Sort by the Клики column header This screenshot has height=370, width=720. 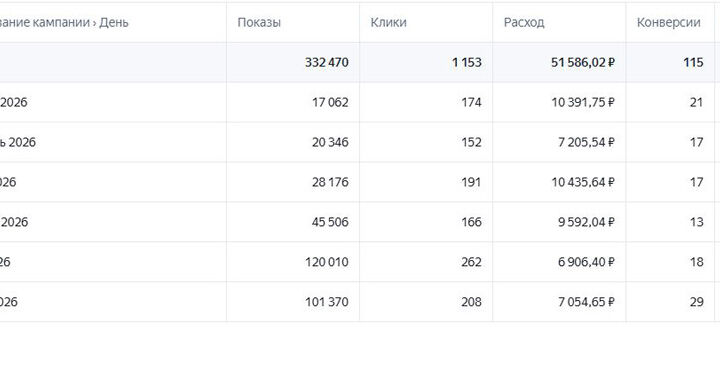pos(388,22)
